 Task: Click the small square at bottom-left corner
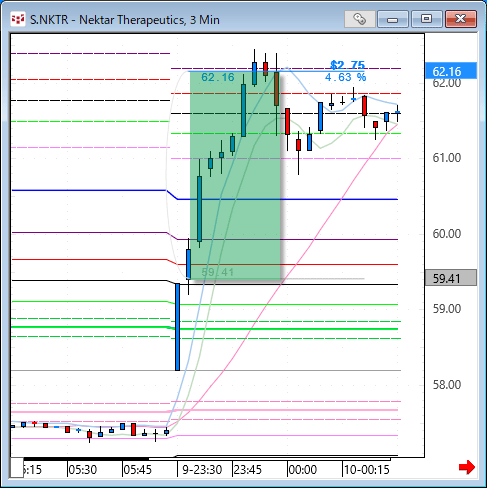(17, 468)
